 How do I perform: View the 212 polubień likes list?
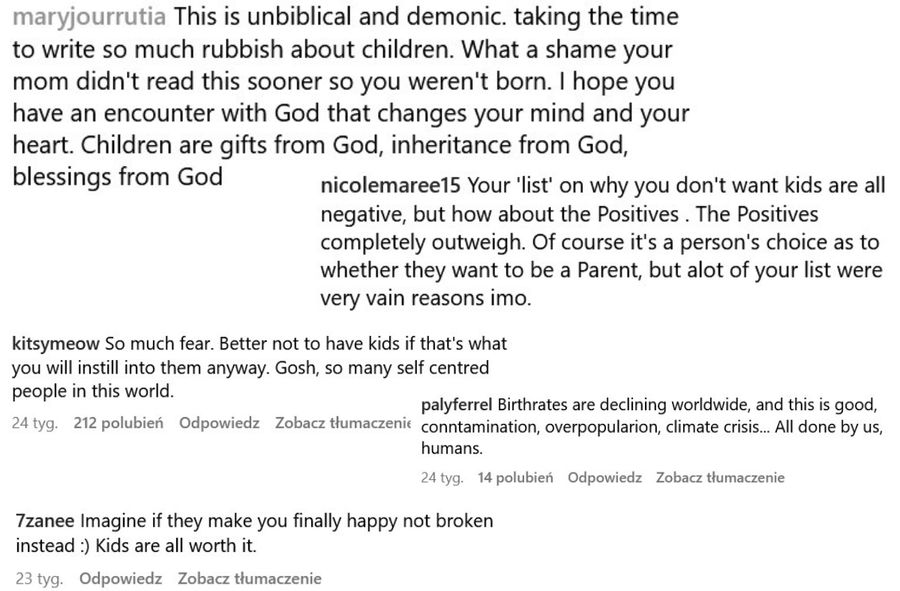click(x=118, y=423)
